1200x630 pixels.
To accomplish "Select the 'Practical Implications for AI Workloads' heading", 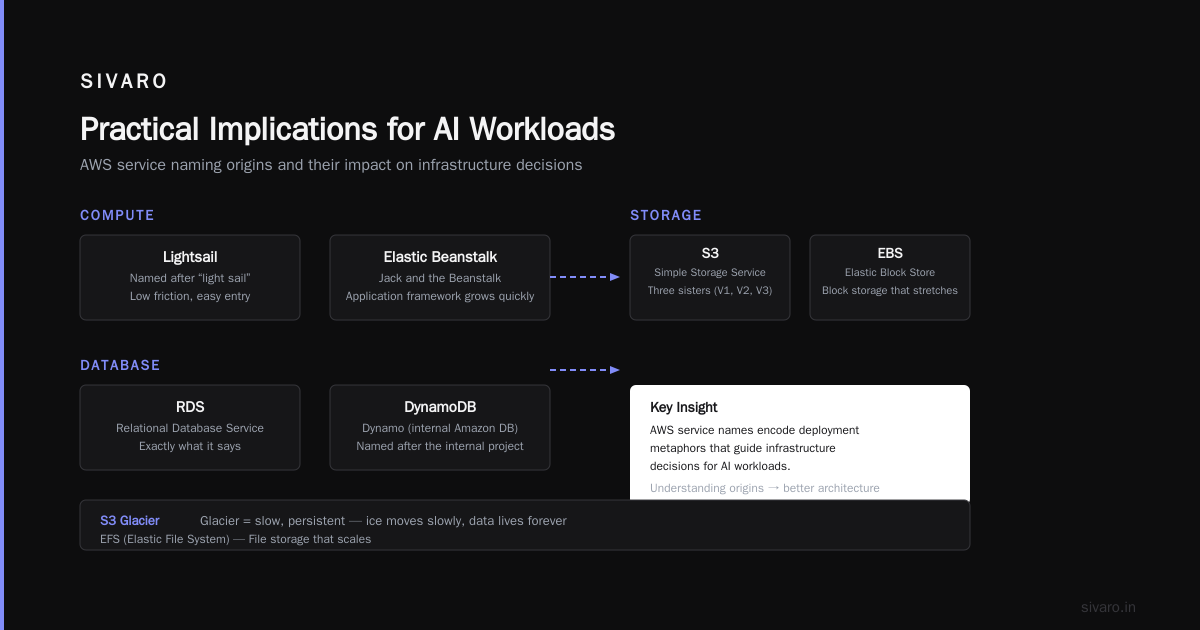I will [347, 129].
